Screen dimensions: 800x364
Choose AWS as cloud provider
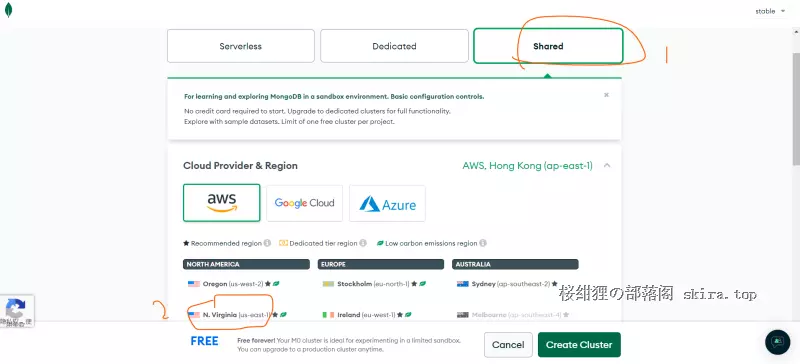tap(221, 203)
